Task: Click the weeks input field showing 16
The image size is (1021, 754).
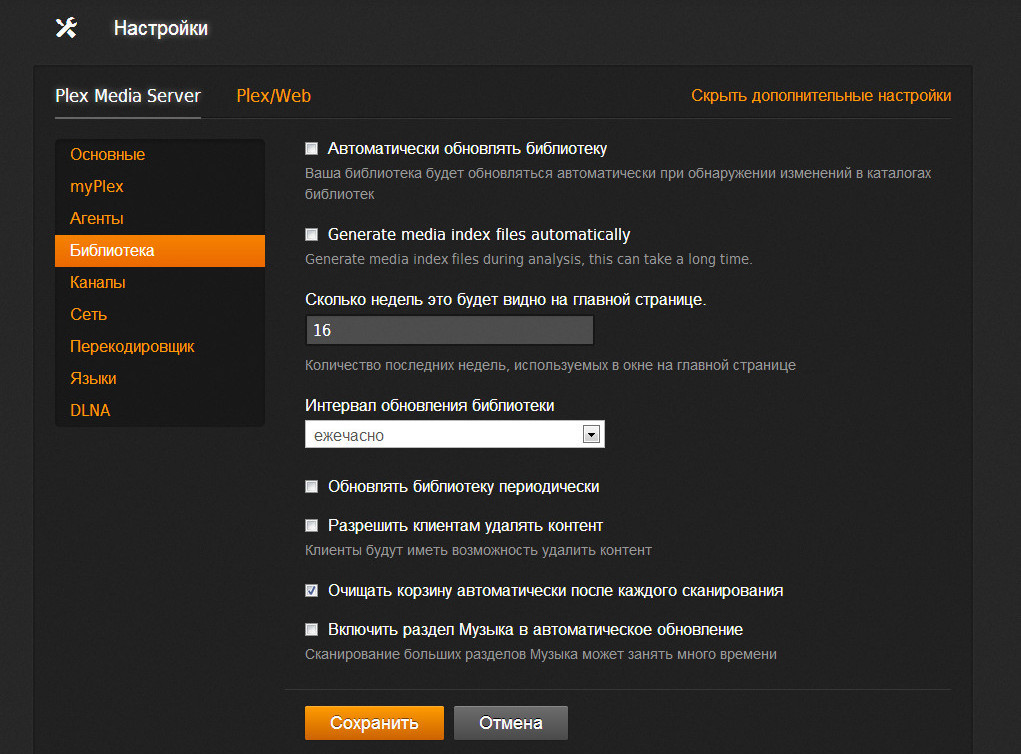Action: 449,331
